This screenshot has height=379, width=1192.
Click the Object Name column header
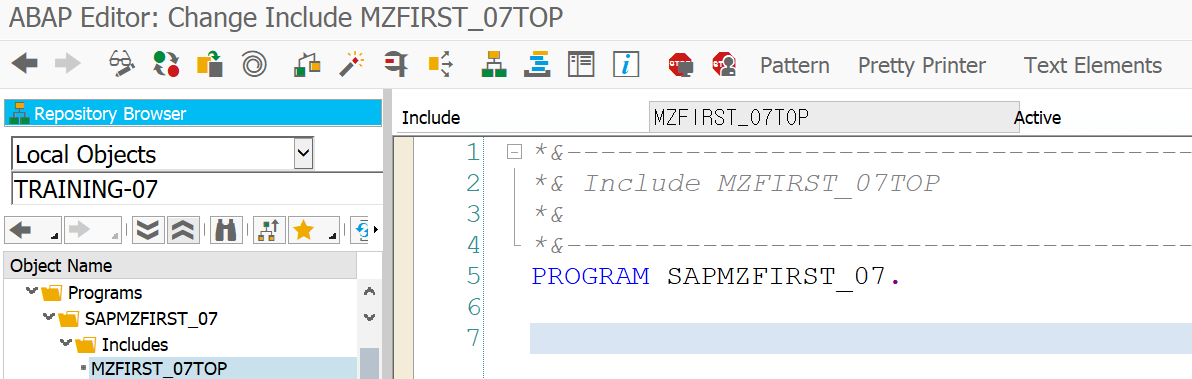tap(181, 266)
